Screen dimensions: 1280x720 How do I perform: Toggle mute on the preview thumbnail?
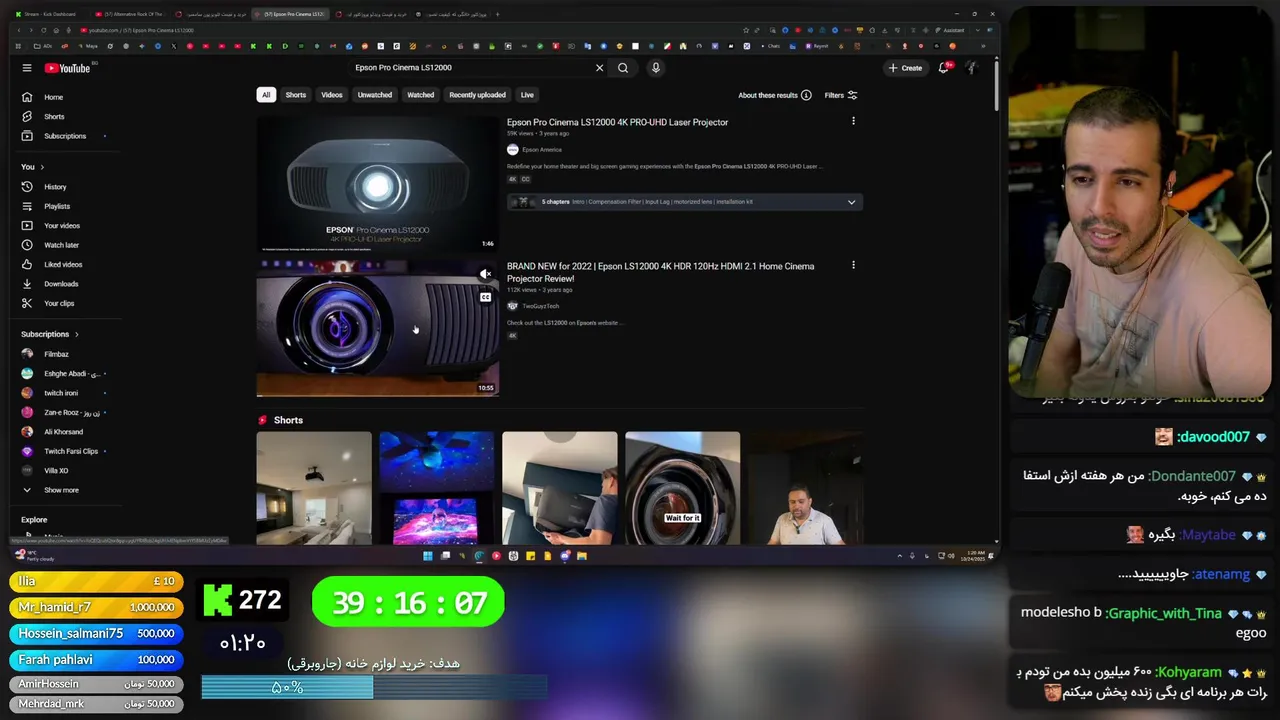[x=485, y=274]
